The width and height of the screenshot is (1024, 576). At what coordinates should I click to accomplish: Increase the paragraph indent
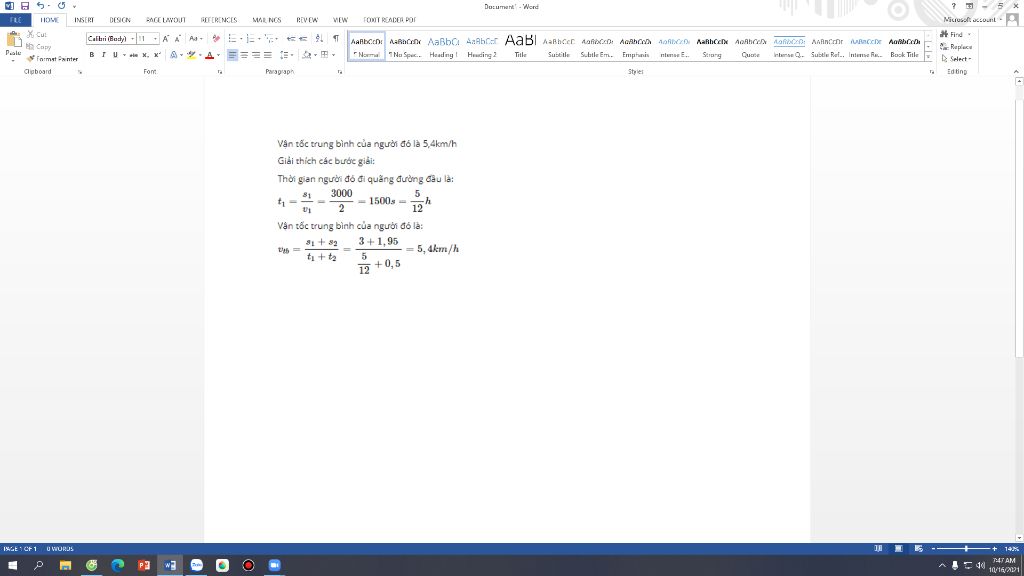pyautogui.click(x=303, y=39)
